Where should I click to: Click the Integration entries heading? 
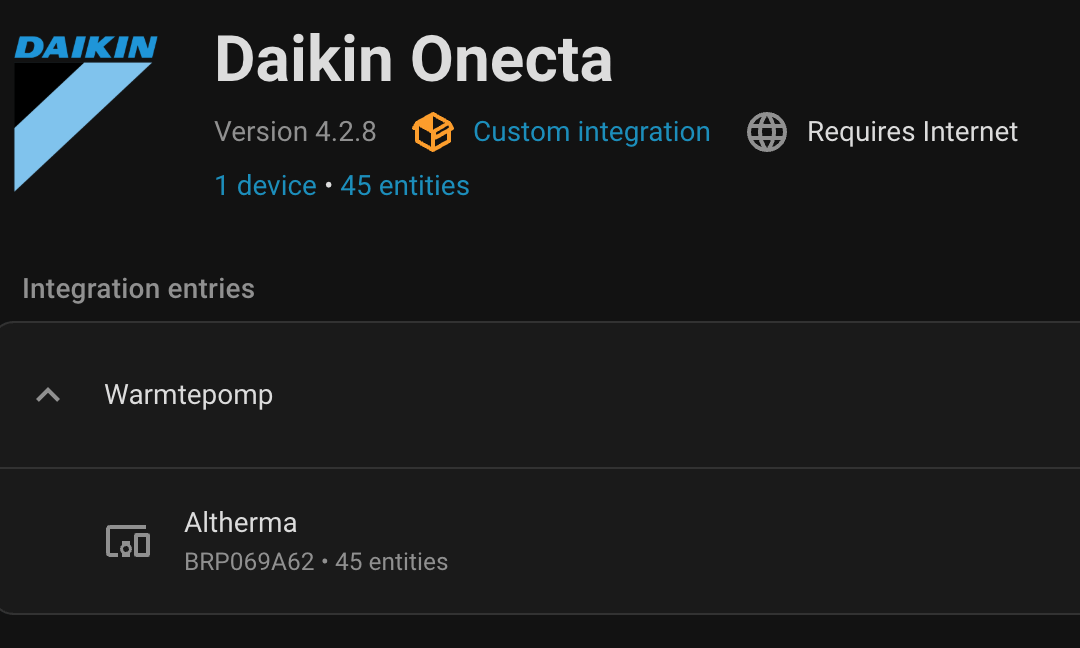(x=138, y=289)
